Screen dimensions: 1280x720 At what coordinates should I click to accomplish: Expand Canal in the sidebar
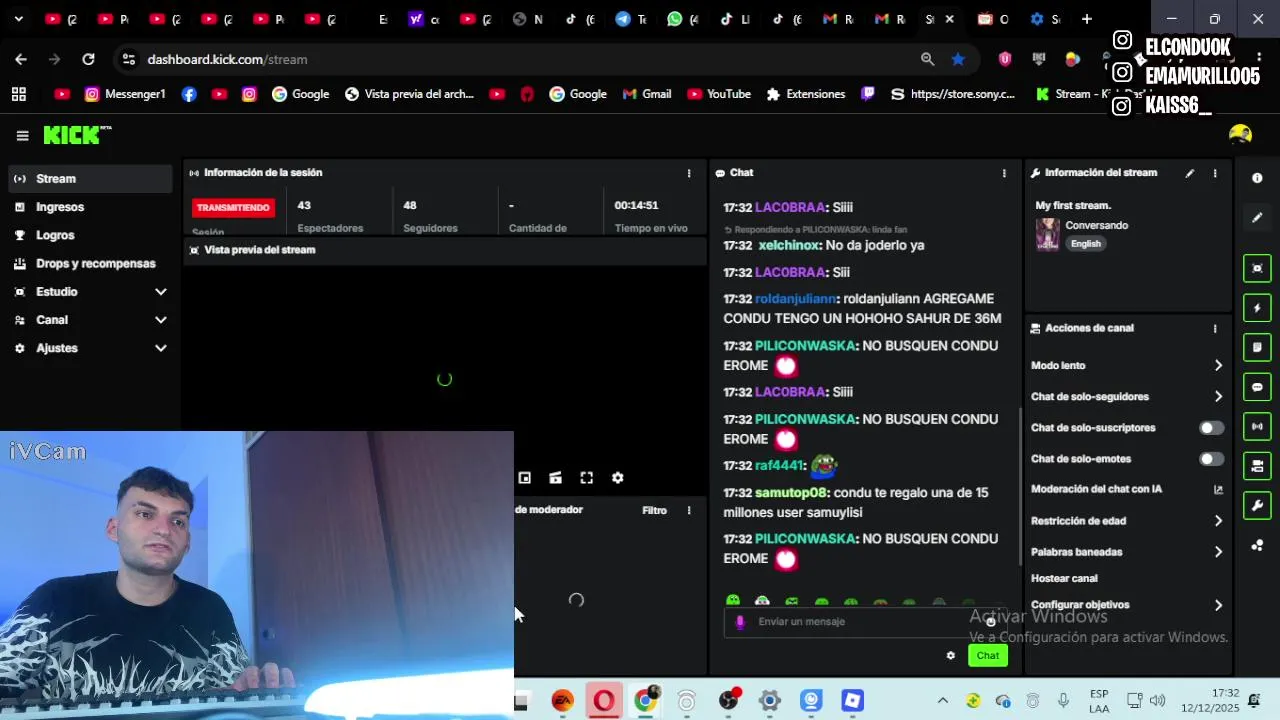click(x=160, y=320)
